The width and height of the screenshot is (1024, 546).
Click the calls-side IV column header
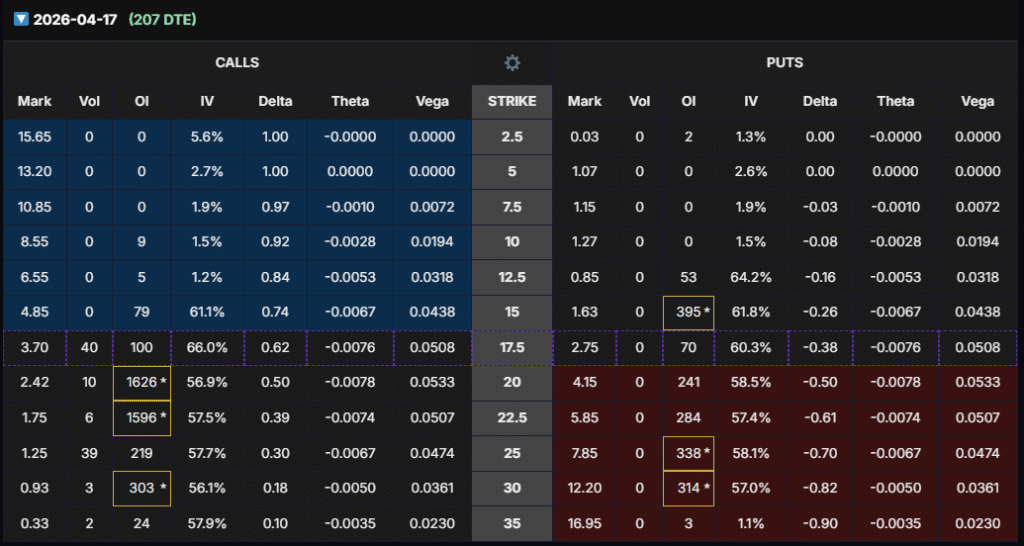click(x=208, y=101)
